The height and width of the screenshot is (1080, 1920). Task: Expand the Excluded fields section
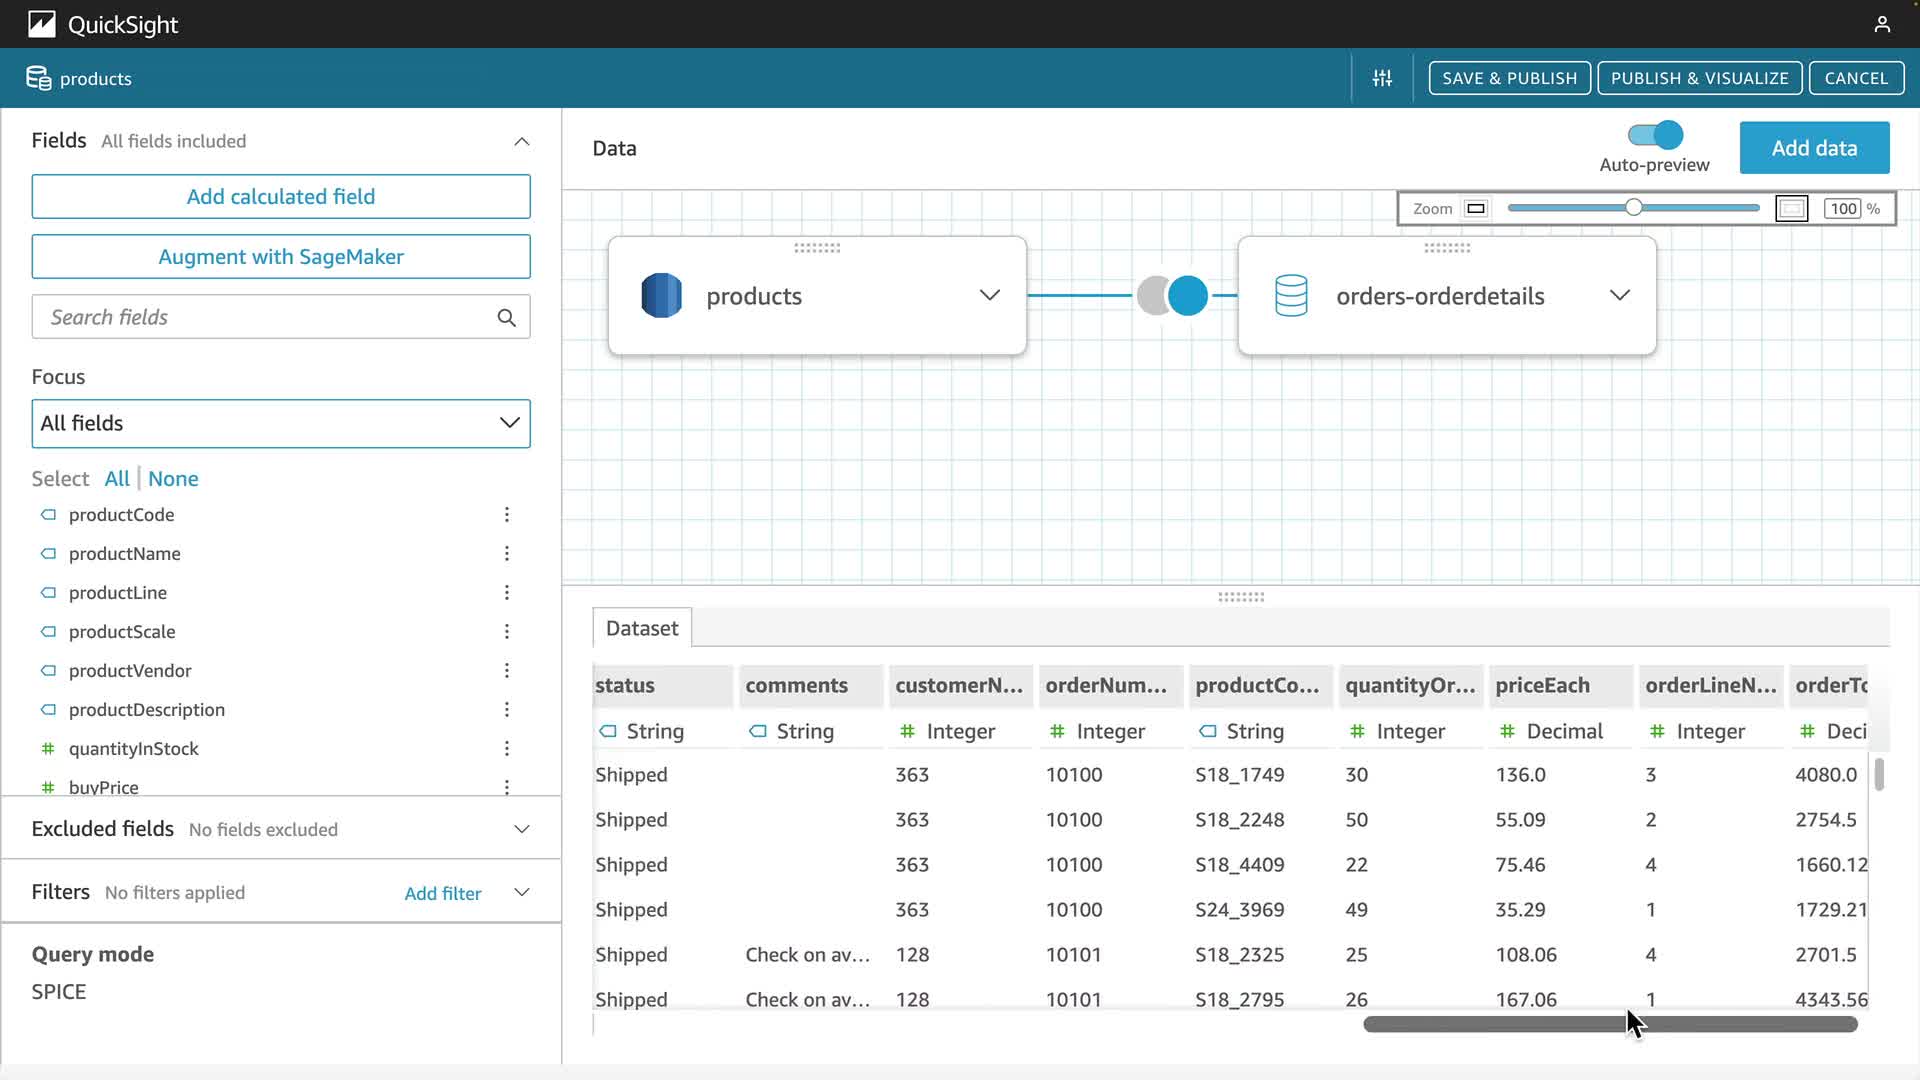pos(521,830)
